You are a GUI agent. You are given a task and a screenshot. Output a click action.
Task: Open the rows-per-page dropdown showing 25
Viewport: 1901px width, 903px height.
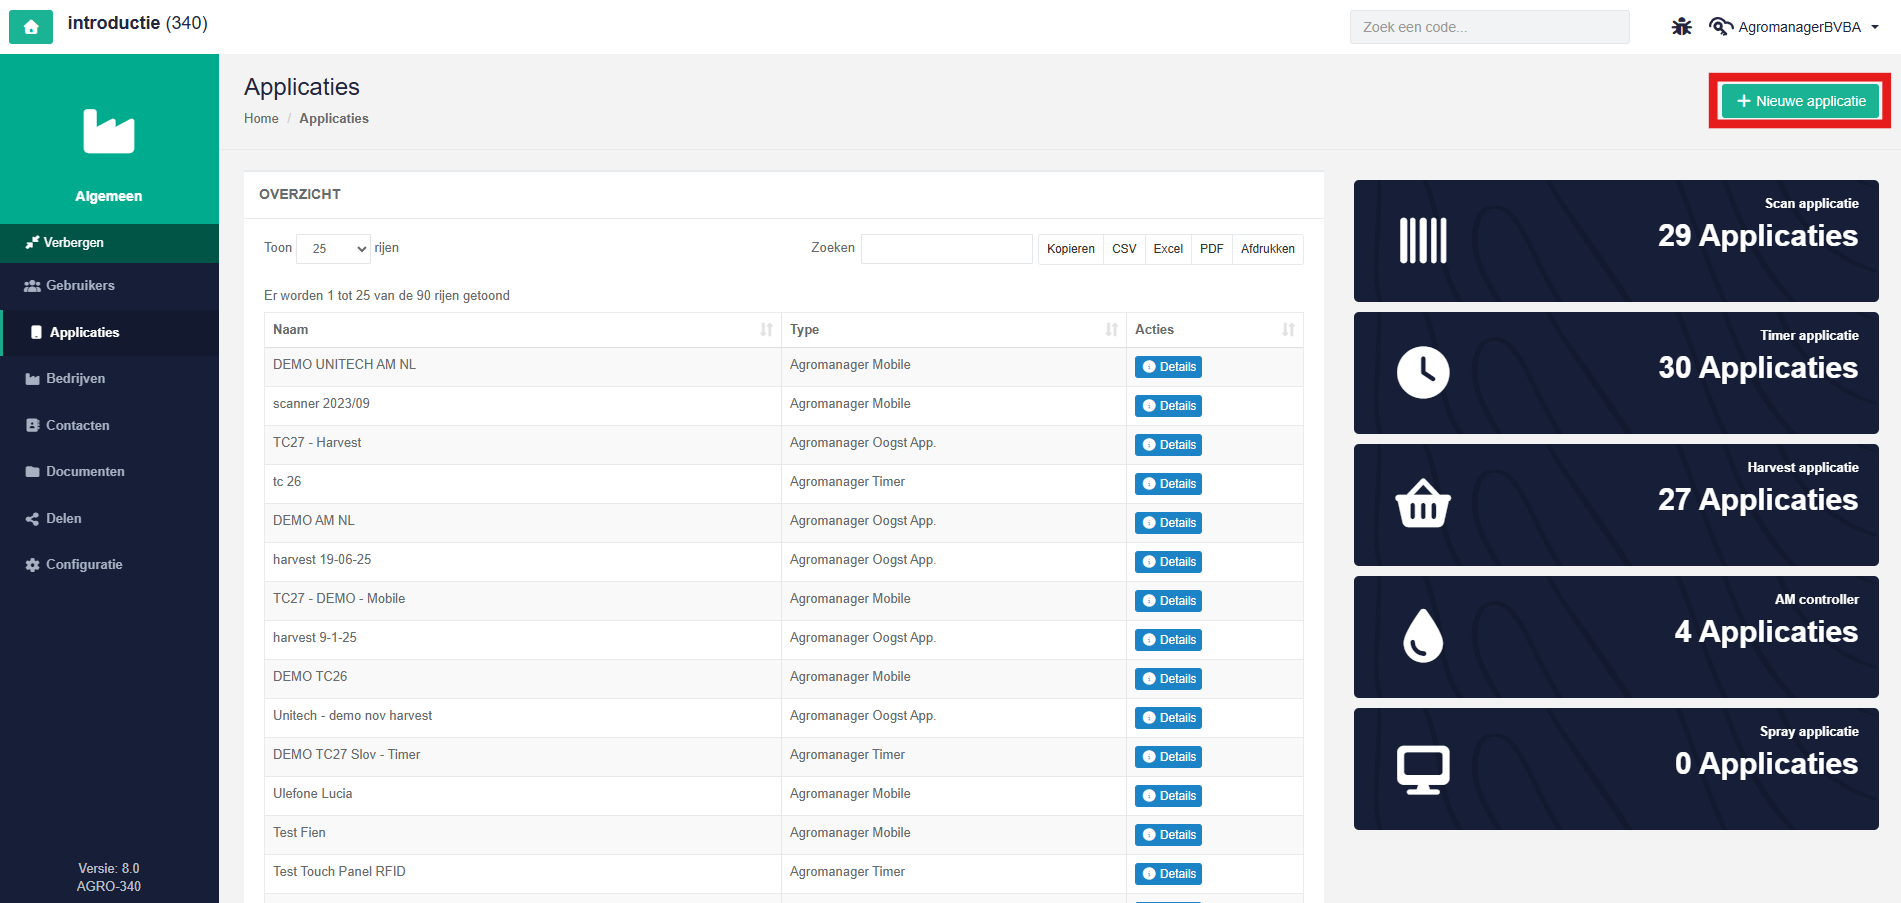tap(334, 249)
